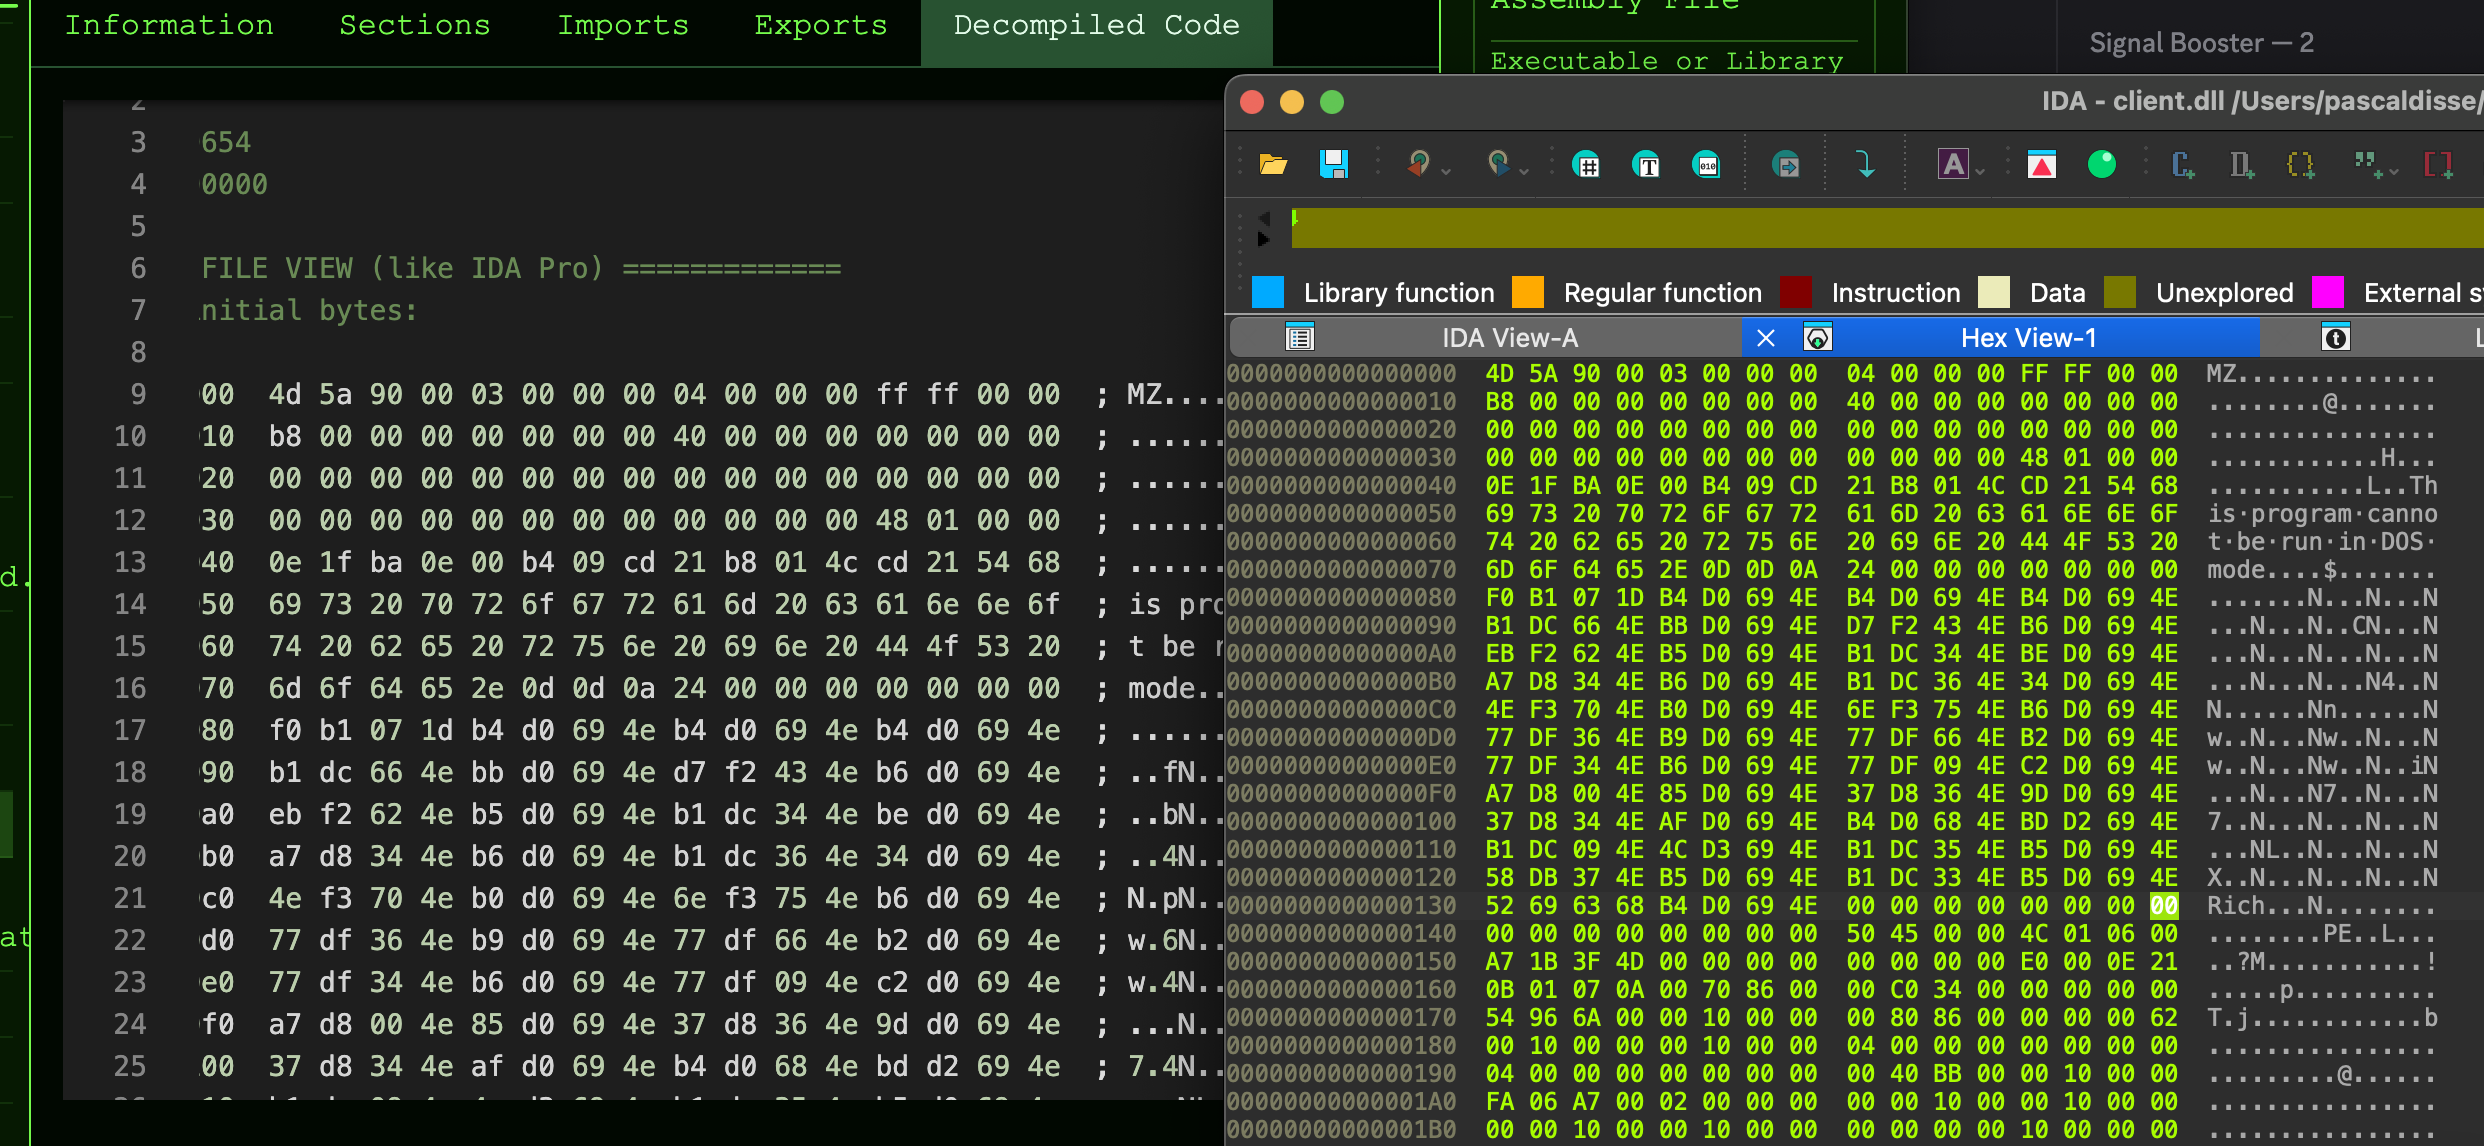Click the jump forward navigation icon
The width and height of the screenshot is (2484, 1146).
pyautogui.click(x=1498, y=164)
